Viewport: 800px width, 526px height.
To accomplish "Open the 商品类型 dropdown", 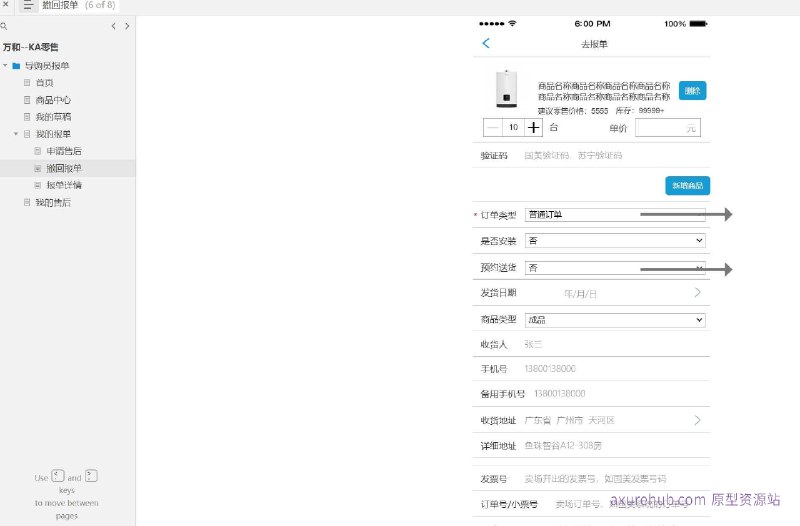I will (x=615, y=320).
